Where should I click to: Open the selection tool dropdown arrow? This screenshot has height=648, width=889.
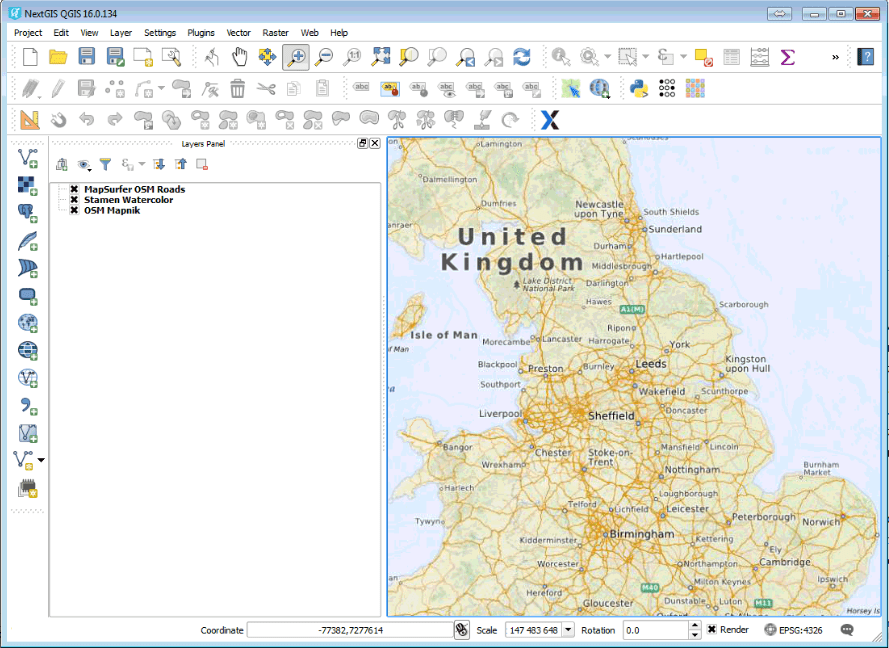point(643,57)
